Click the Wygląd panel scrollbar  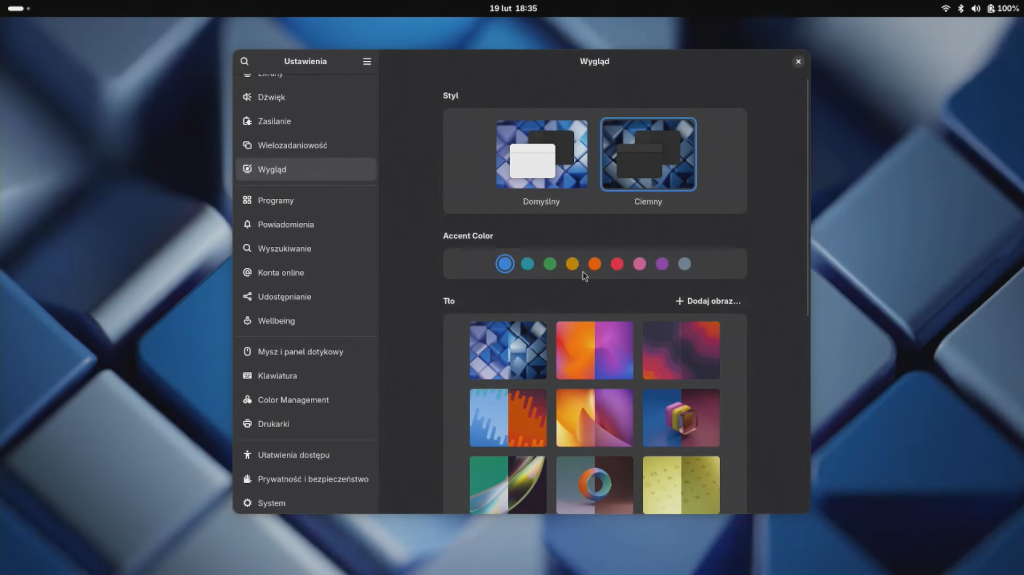(x=808, y=198)
